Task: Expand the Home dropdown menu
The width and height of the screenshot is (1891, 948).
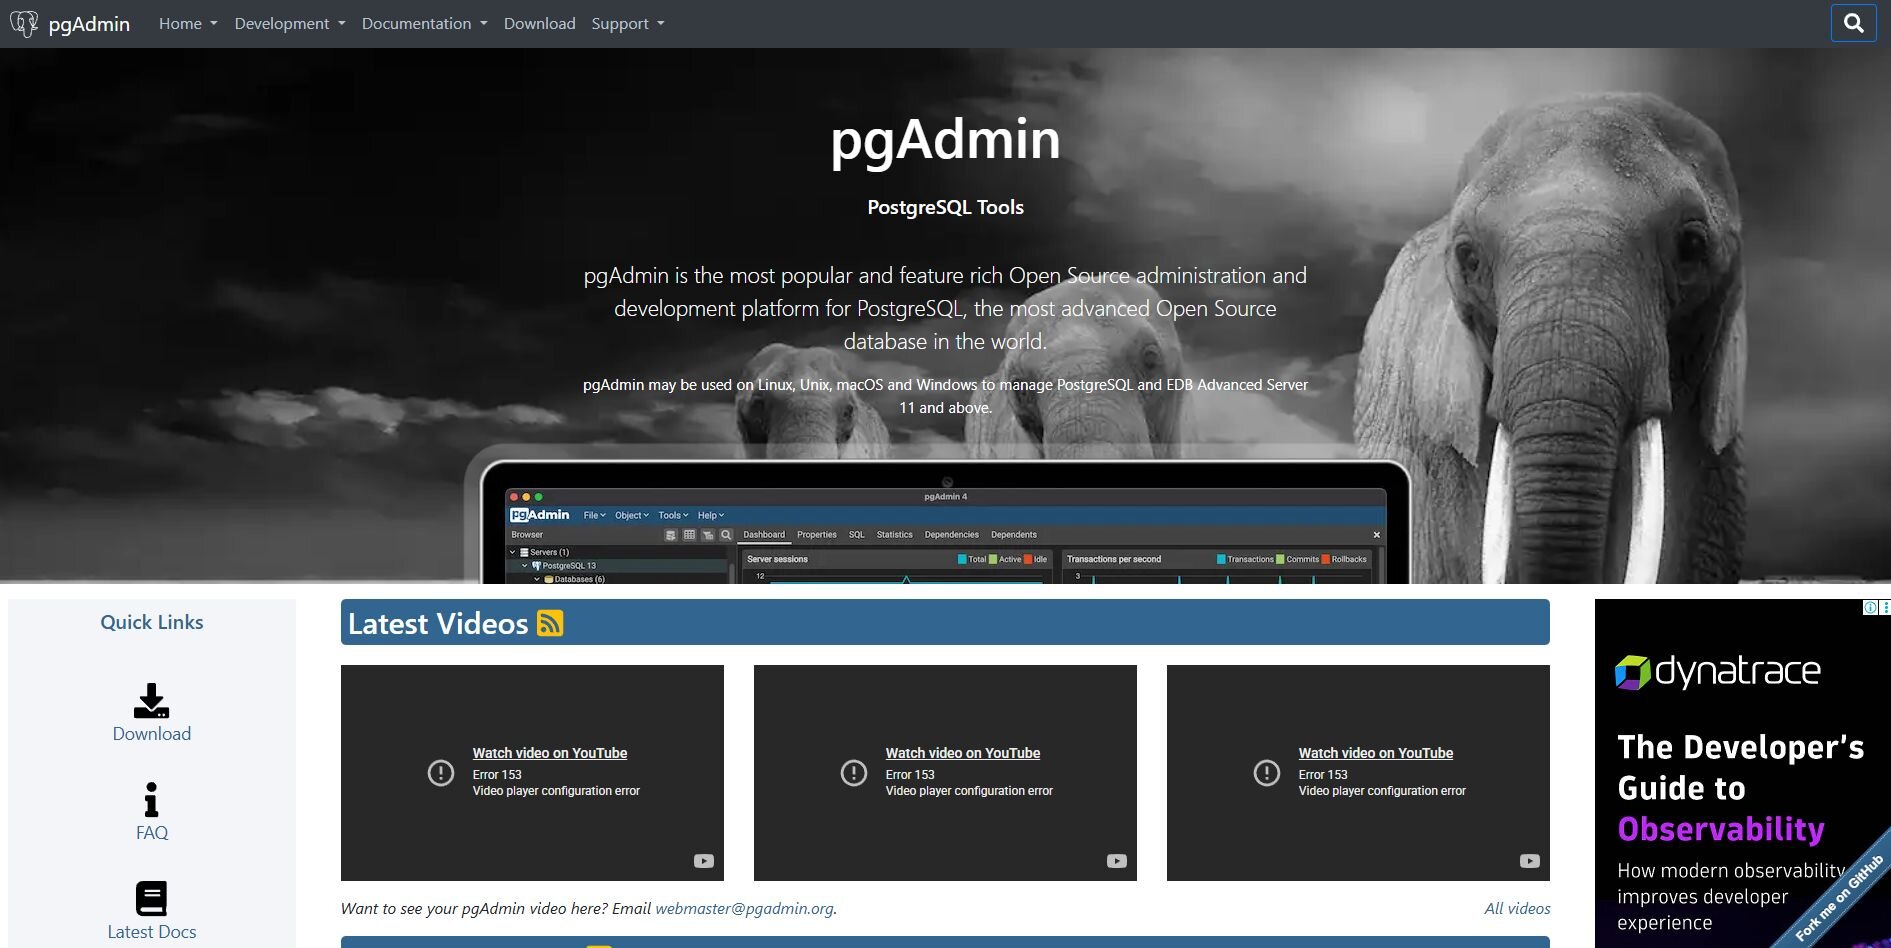Action: click(188, 23)
